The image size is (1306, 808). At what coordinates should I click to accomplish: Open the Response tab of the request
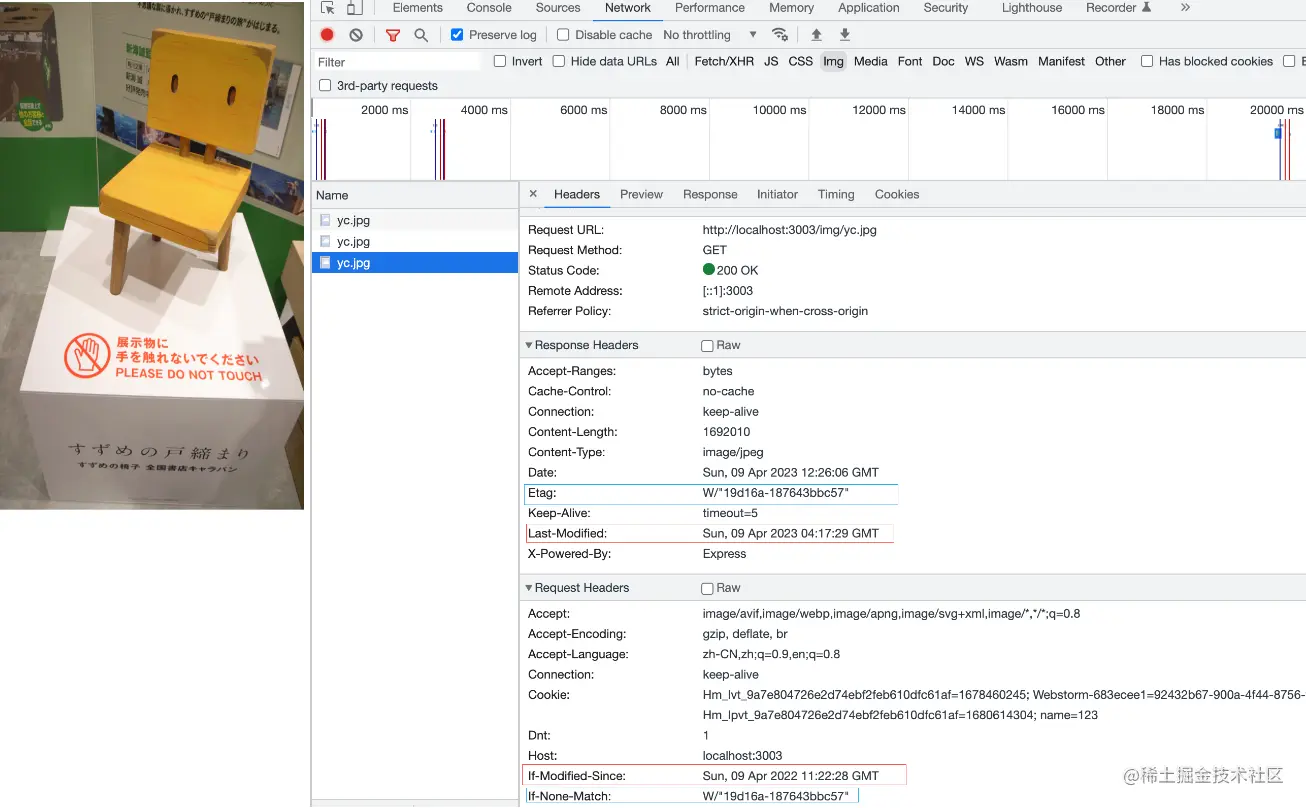pos(710,194)
